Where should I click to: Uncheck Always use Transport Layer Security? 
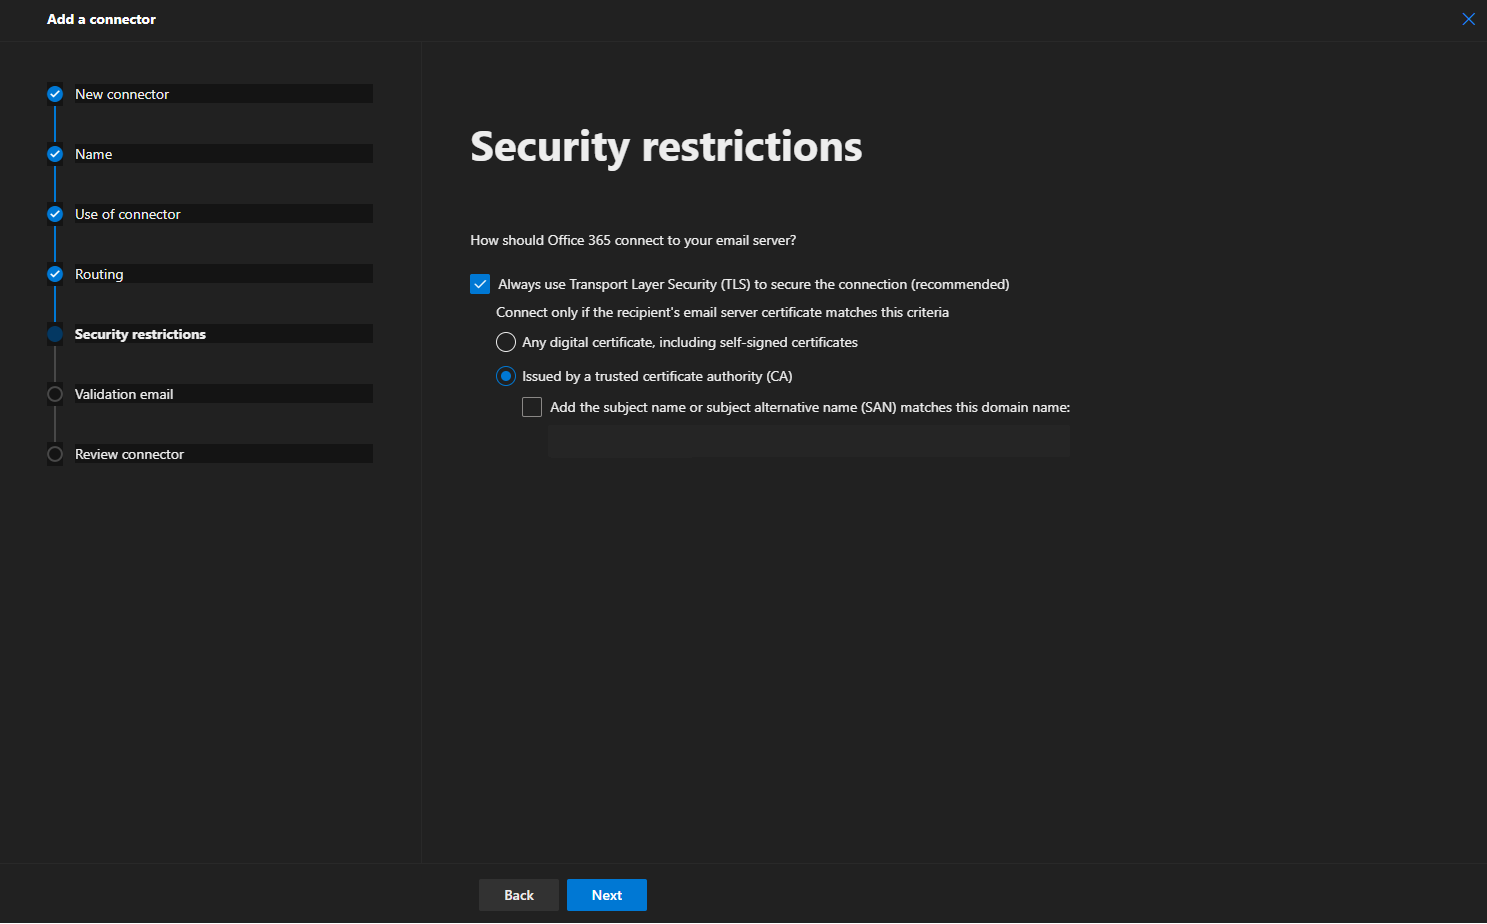tap(480, 284)
